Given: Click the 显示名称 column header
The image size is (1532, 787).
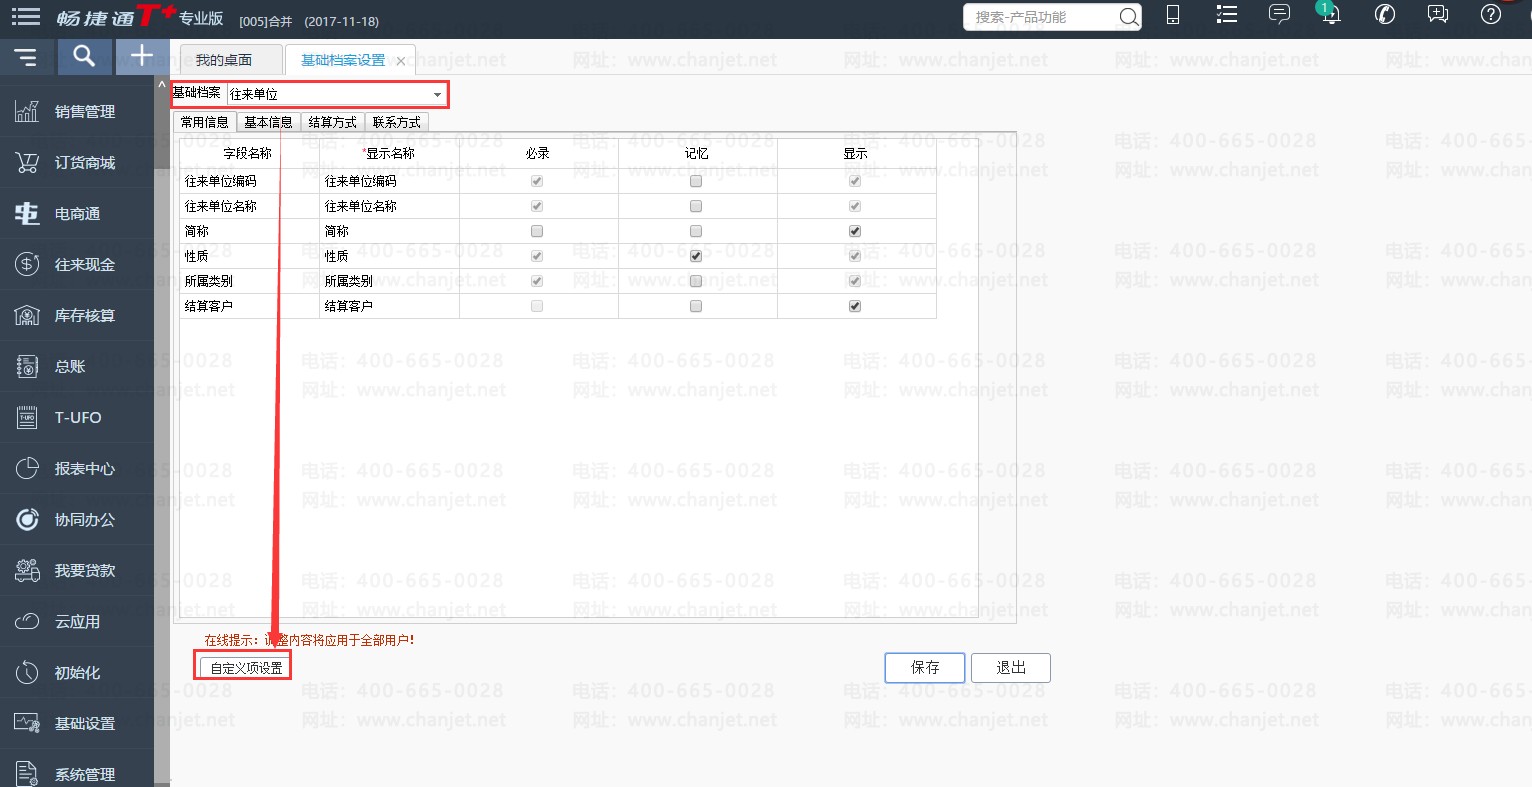Looking at the screenshot, I should [389, 153].
